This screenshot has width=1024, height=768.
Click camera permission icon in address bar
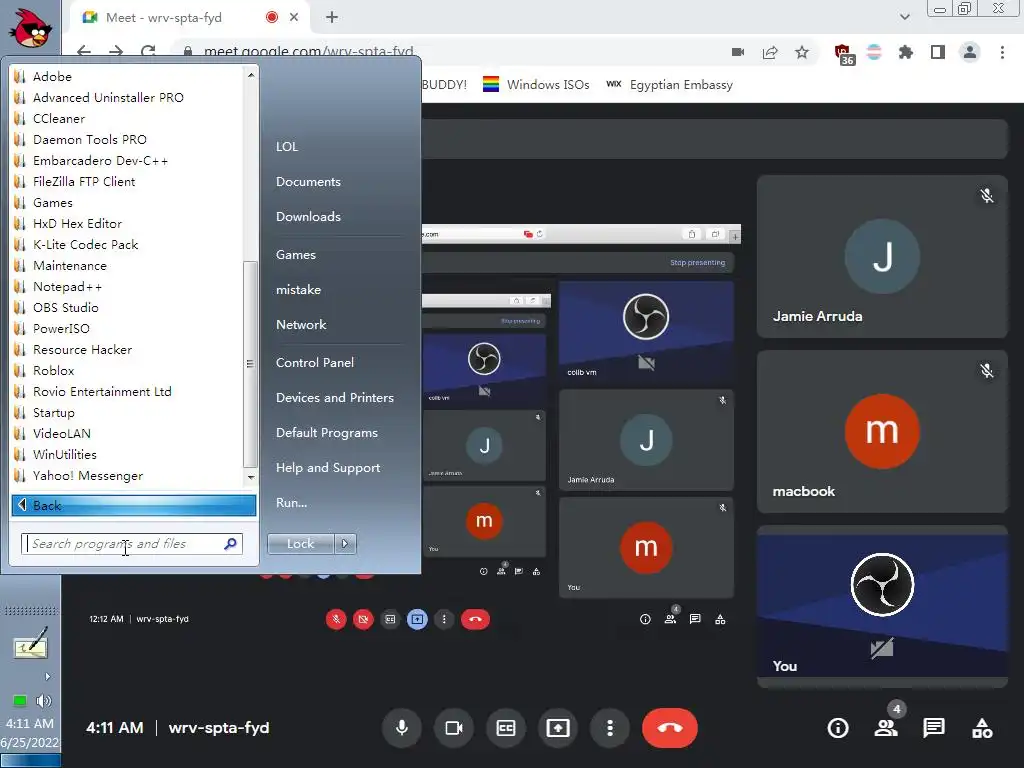point(738,52)
